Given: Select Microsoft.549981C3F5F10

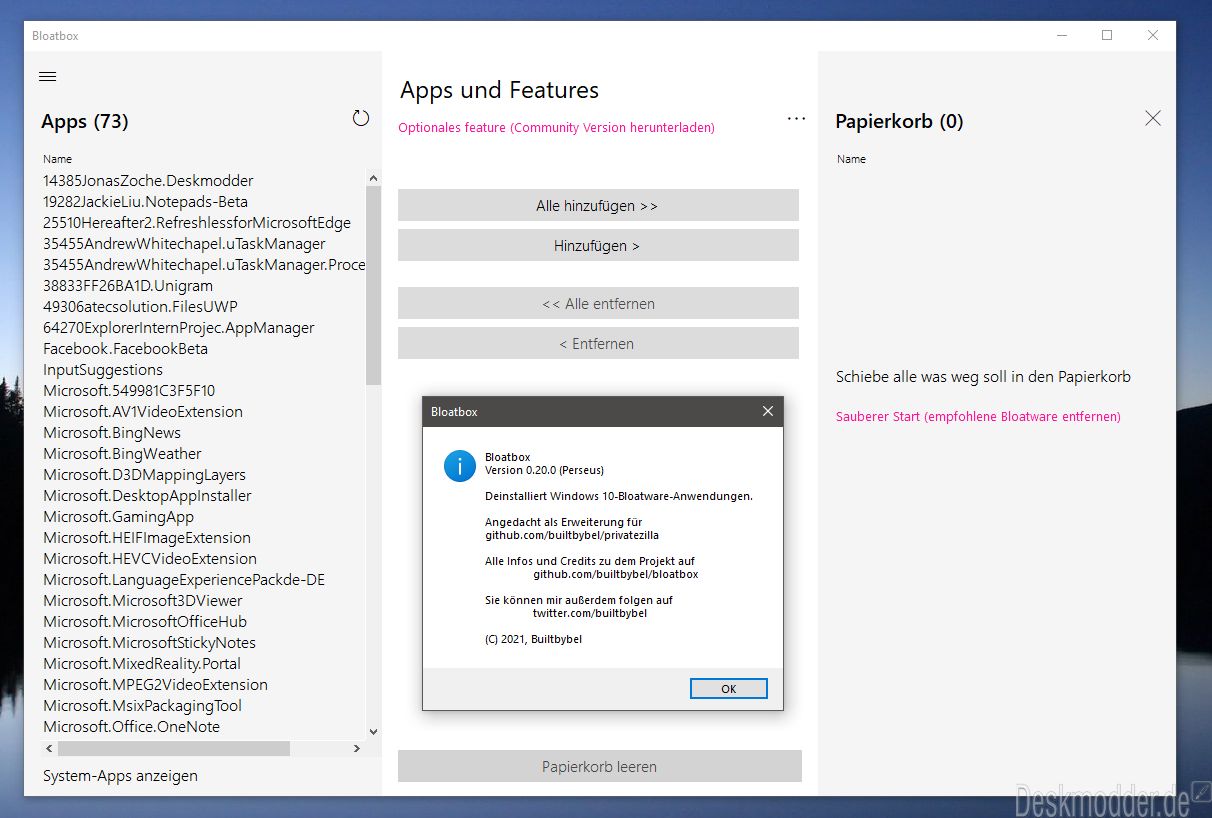Looking at the screenshot, I should tap(129, 391).
